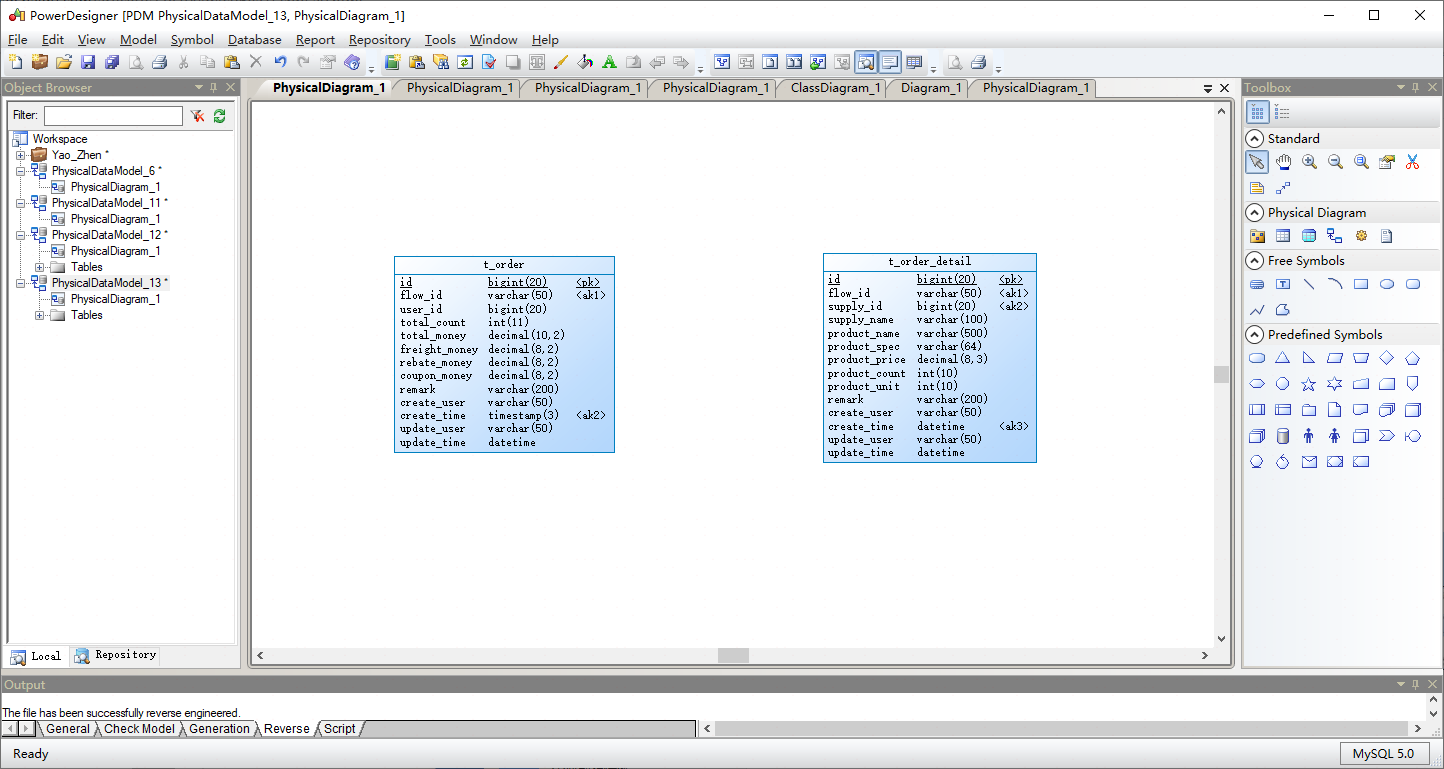Open the Database menu

tap(254, 40)
